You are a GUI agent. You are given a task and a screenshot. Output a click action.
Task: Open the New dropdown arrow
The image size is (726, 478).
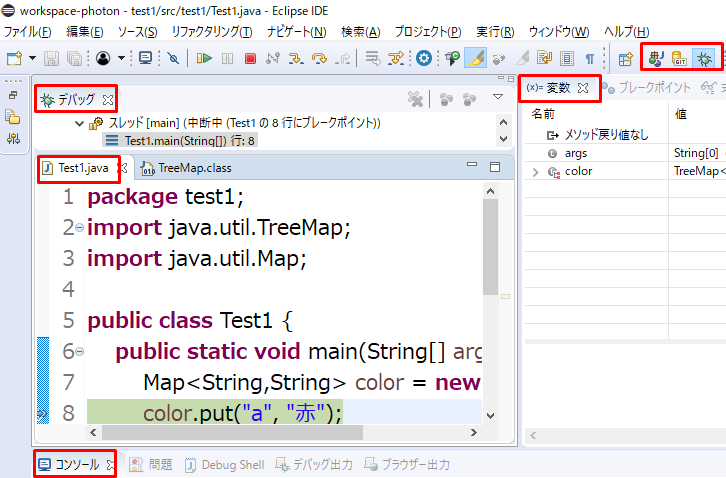click(x=32, y=58)
